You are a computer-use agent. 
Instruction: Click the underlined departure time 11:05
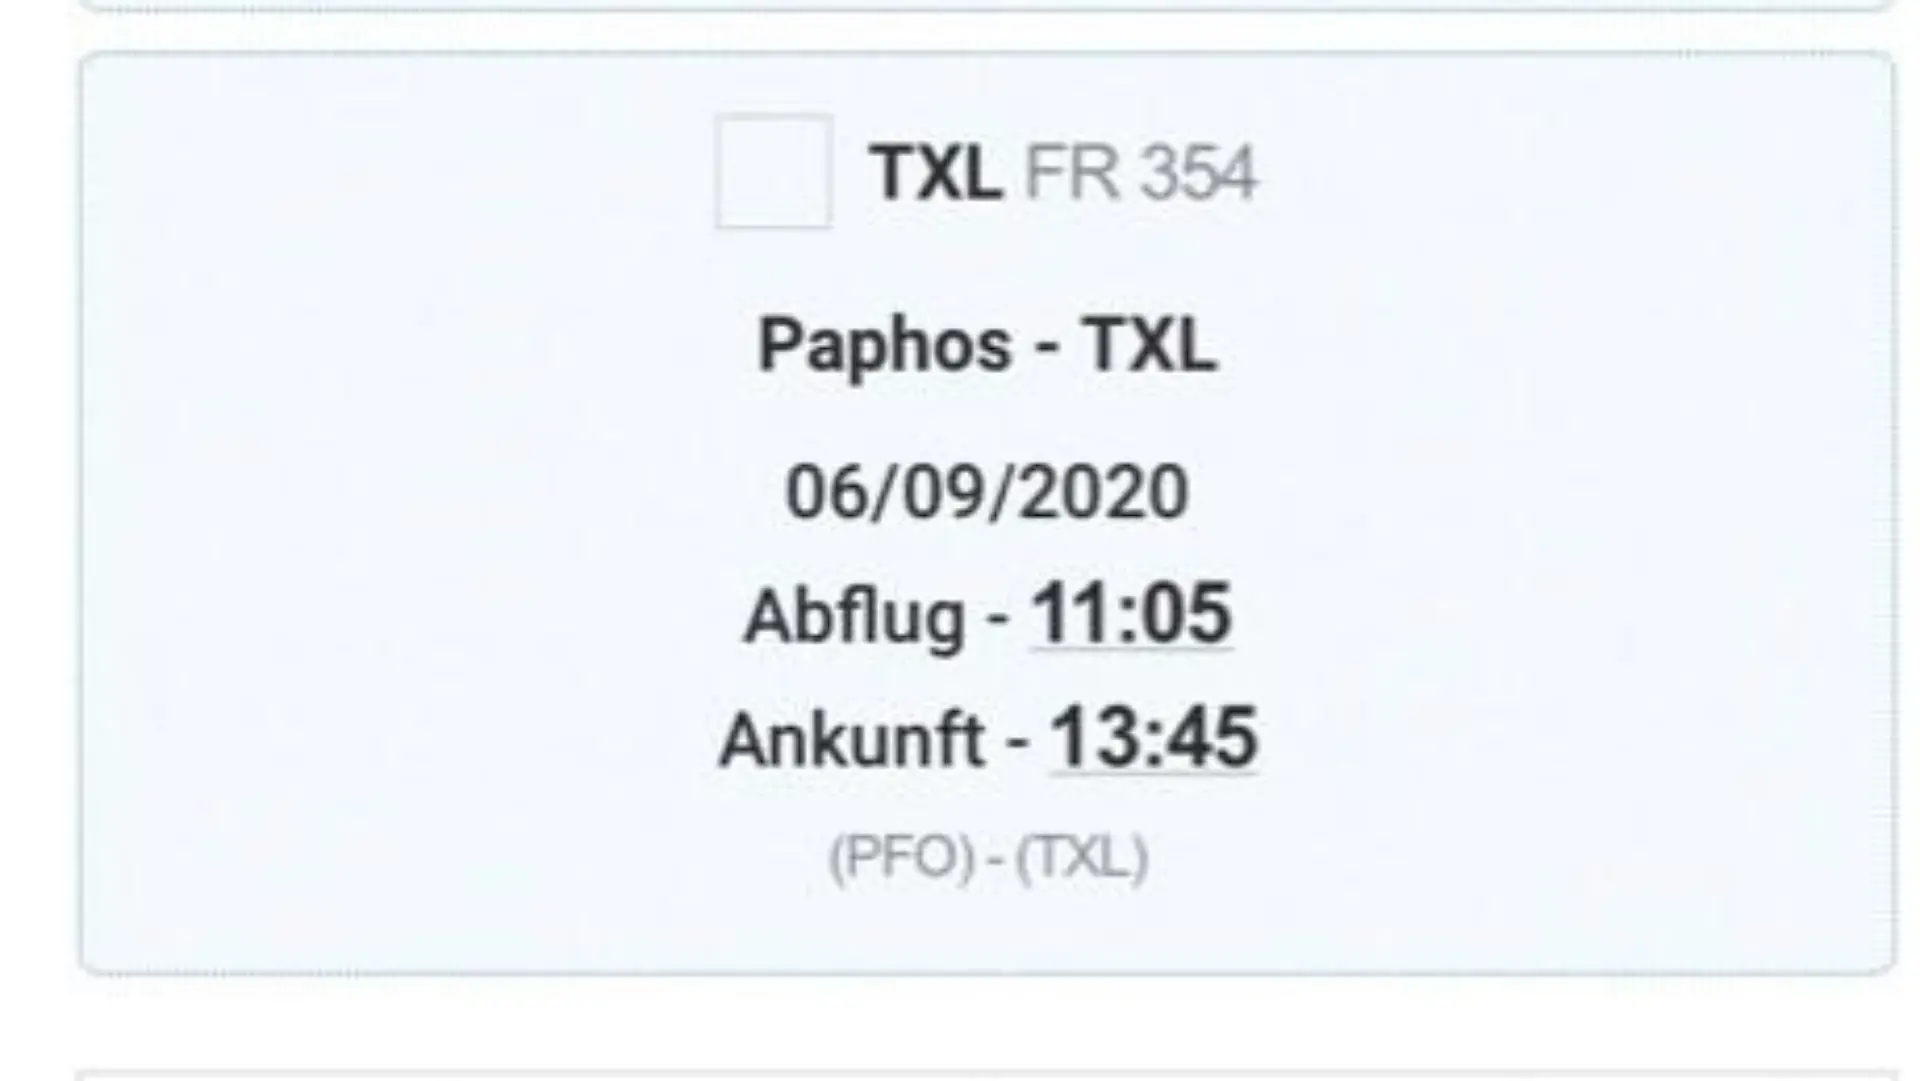tap(1131, 613)
